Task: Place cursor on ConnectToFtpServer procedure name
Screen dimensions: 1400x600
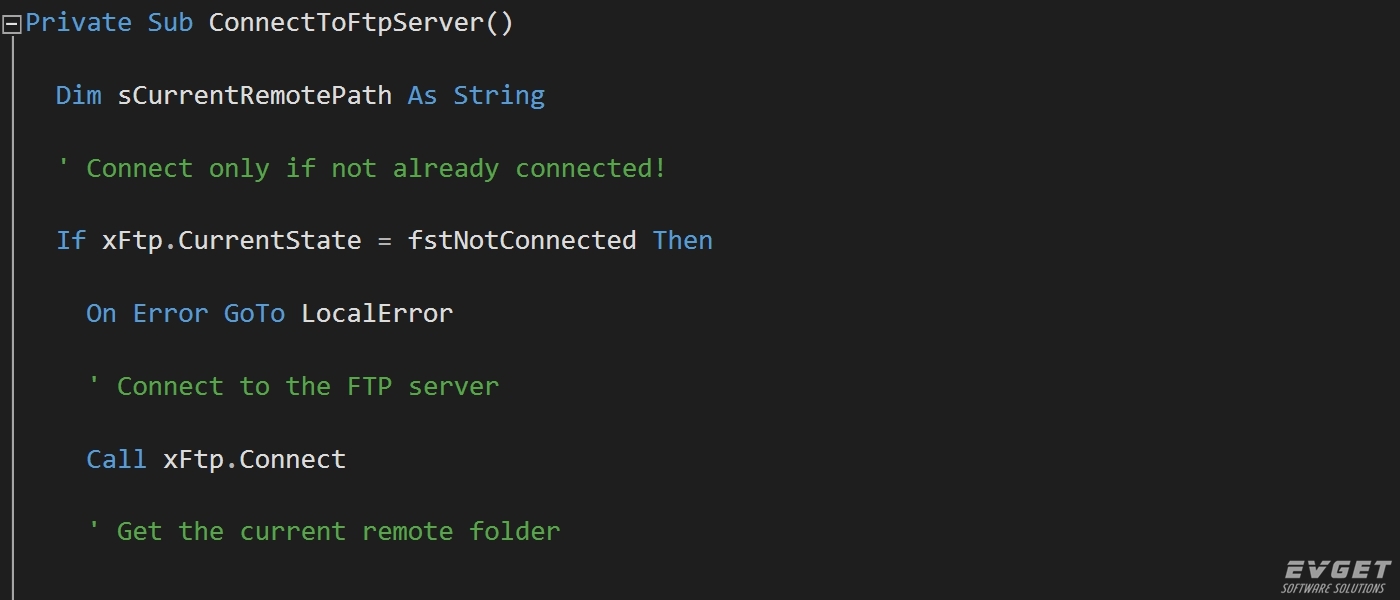Action: (346, 23)
